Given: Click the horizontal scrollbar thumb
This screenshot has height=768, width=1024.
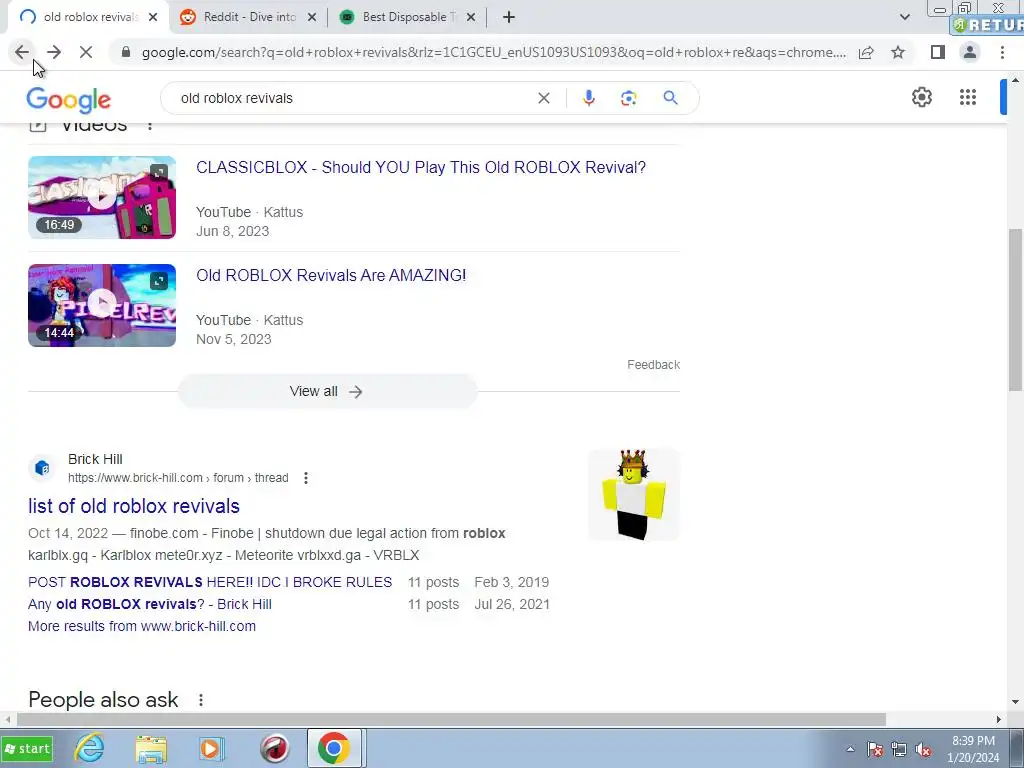Looking at the screenshot, I should 451,719.
